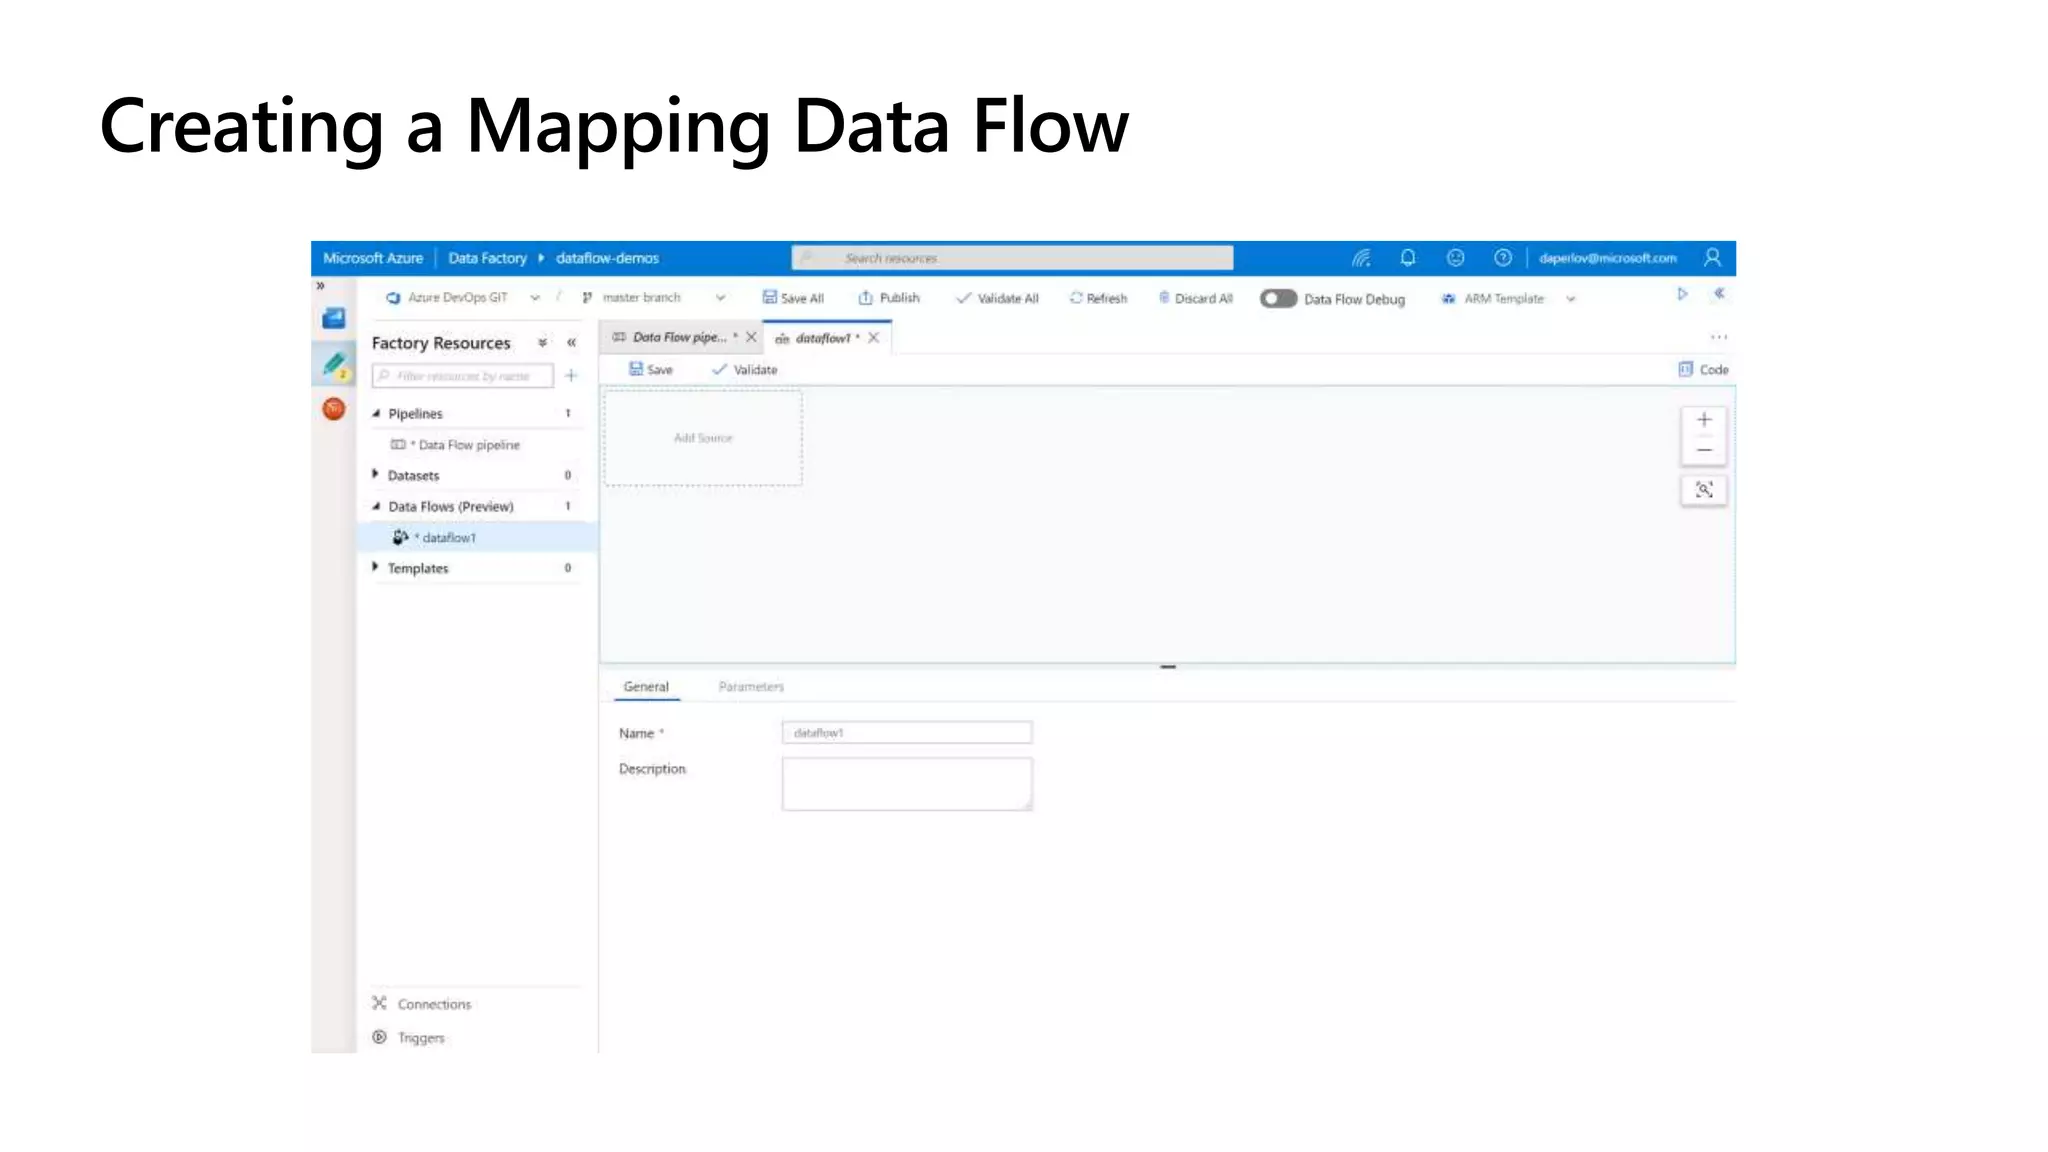This screenshot has width=2048, height=1152.
Task: Click the Description text box
Action: coord(906,784)
